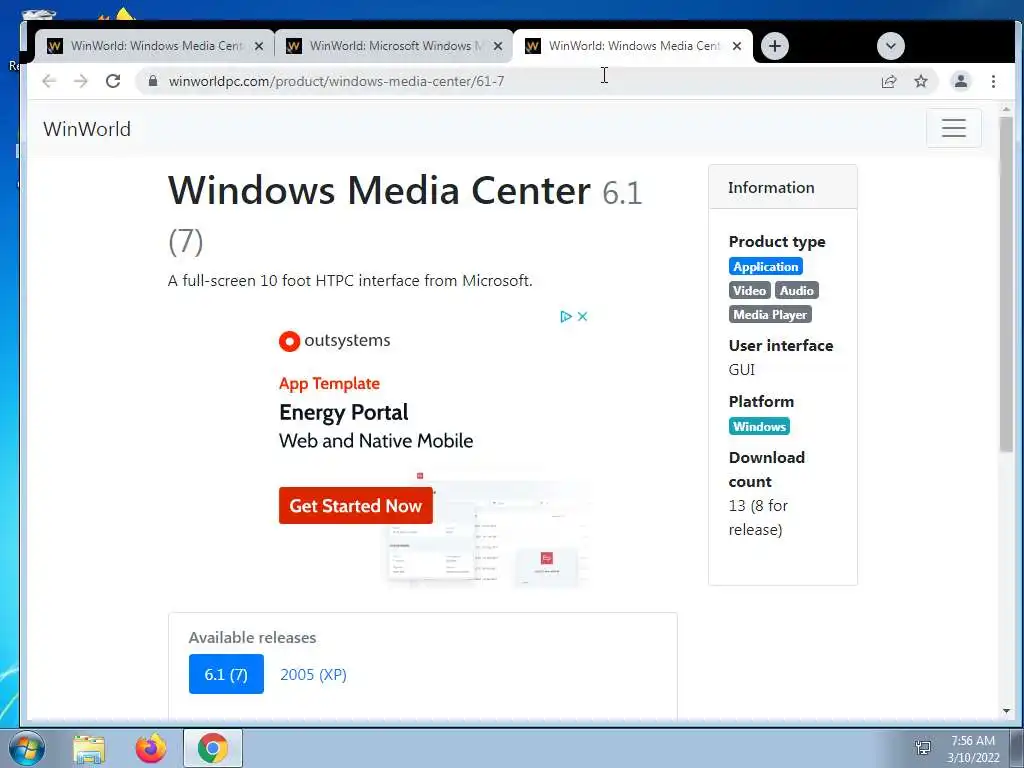
Task: Switch to WinWorld: Microsoft Windows tab
Action: (x=394, y=46)
